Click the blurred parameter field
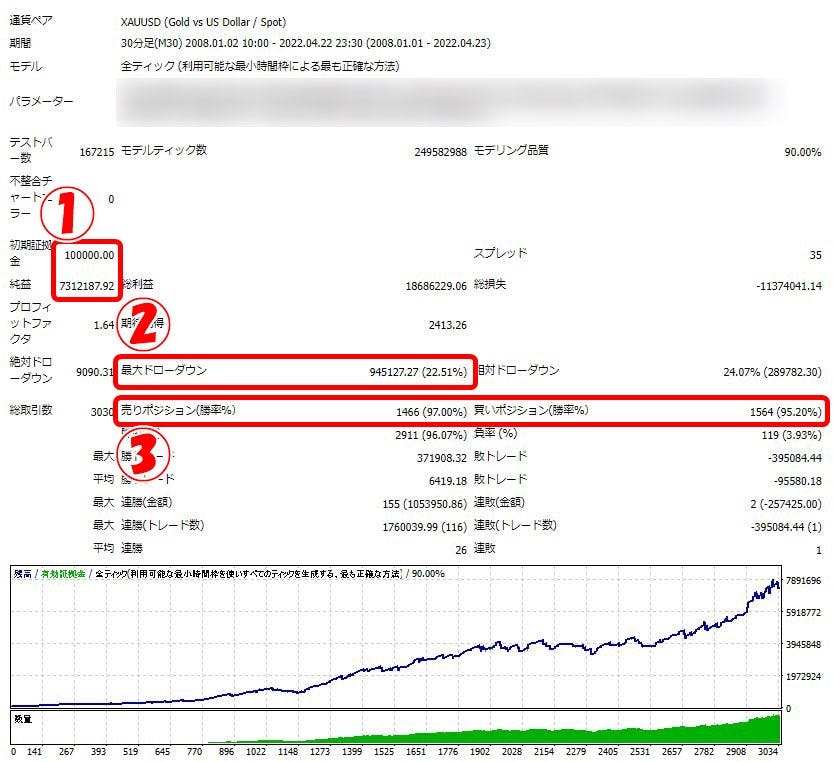The width and height of the screenshot is (833, 762). (x=450, y=102)
